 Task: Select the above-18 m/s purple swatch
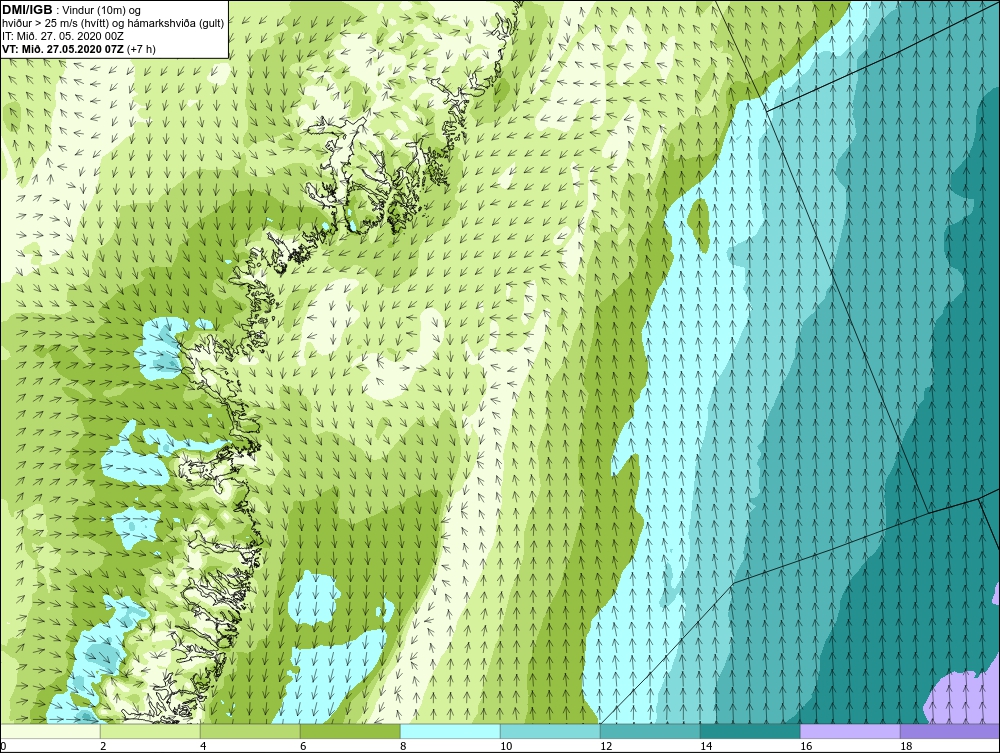click(x=950, y=731)
